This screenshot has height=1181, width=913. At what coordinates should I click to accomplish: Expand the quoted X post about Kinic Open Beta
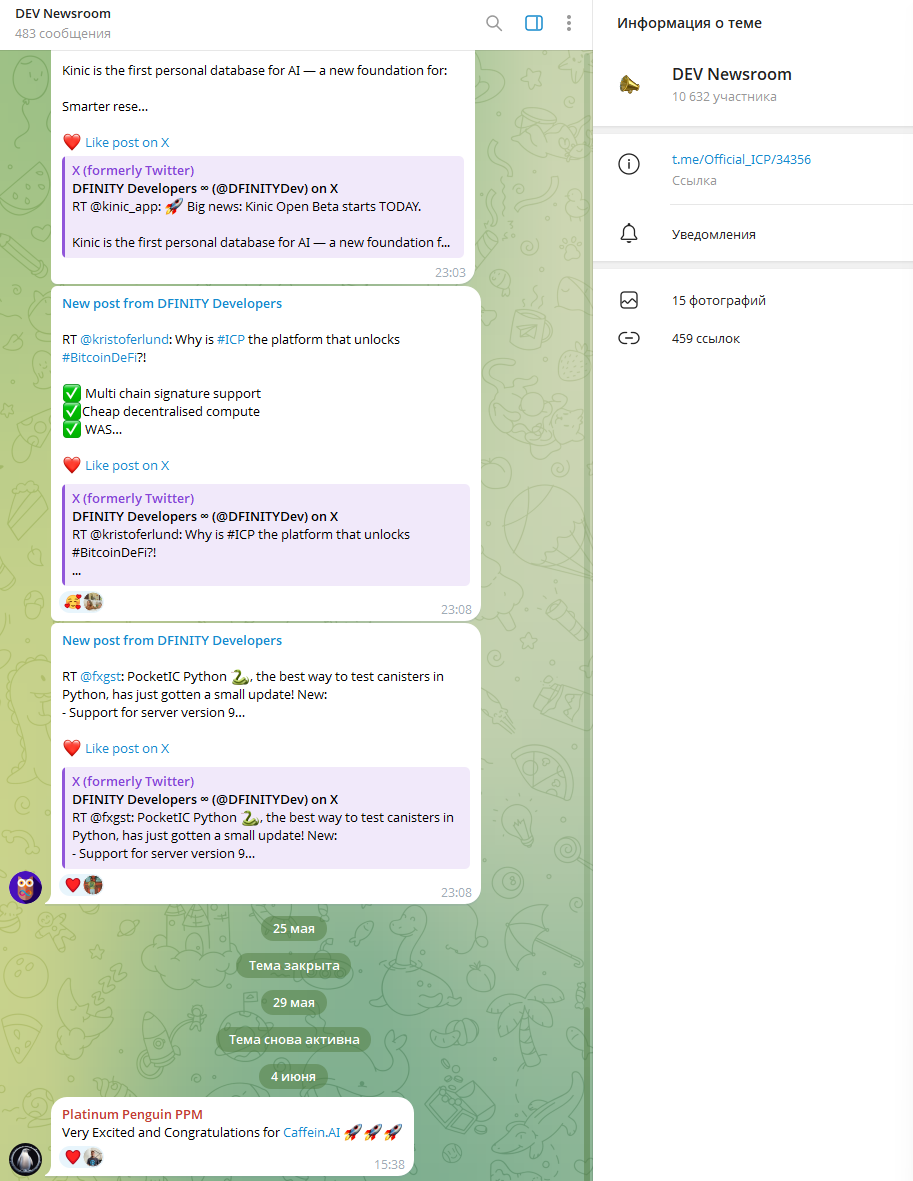click(x=265, y=207)
